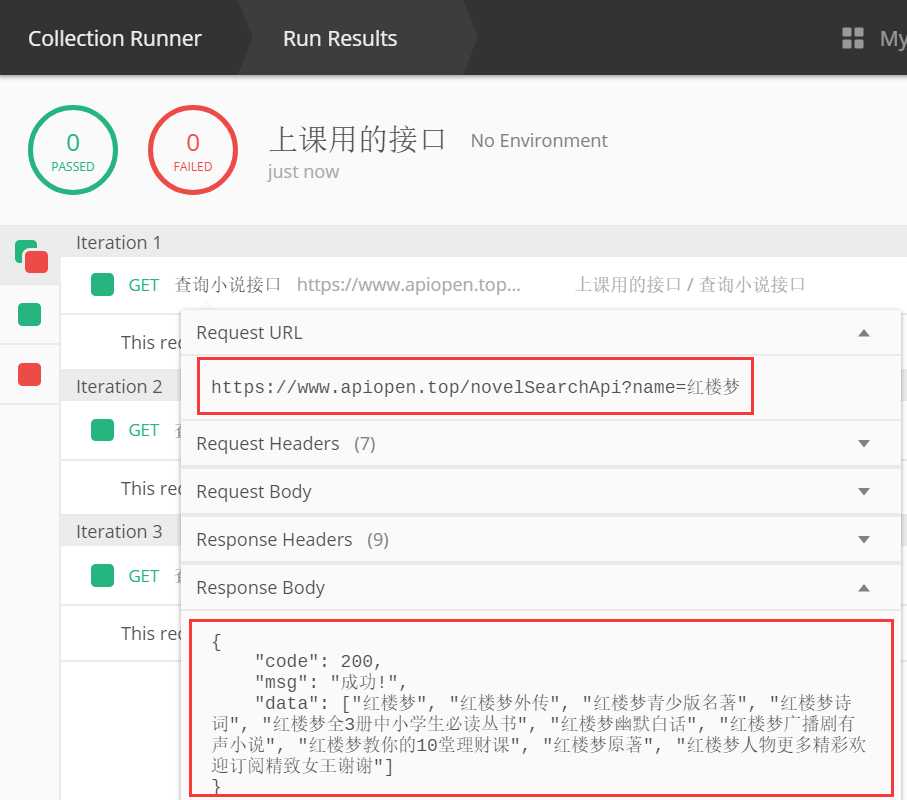This screenshot has width=907, height=800.
Task: Select the Iteration 3 header
Action: pyautogui.click(x=119, y=532)
